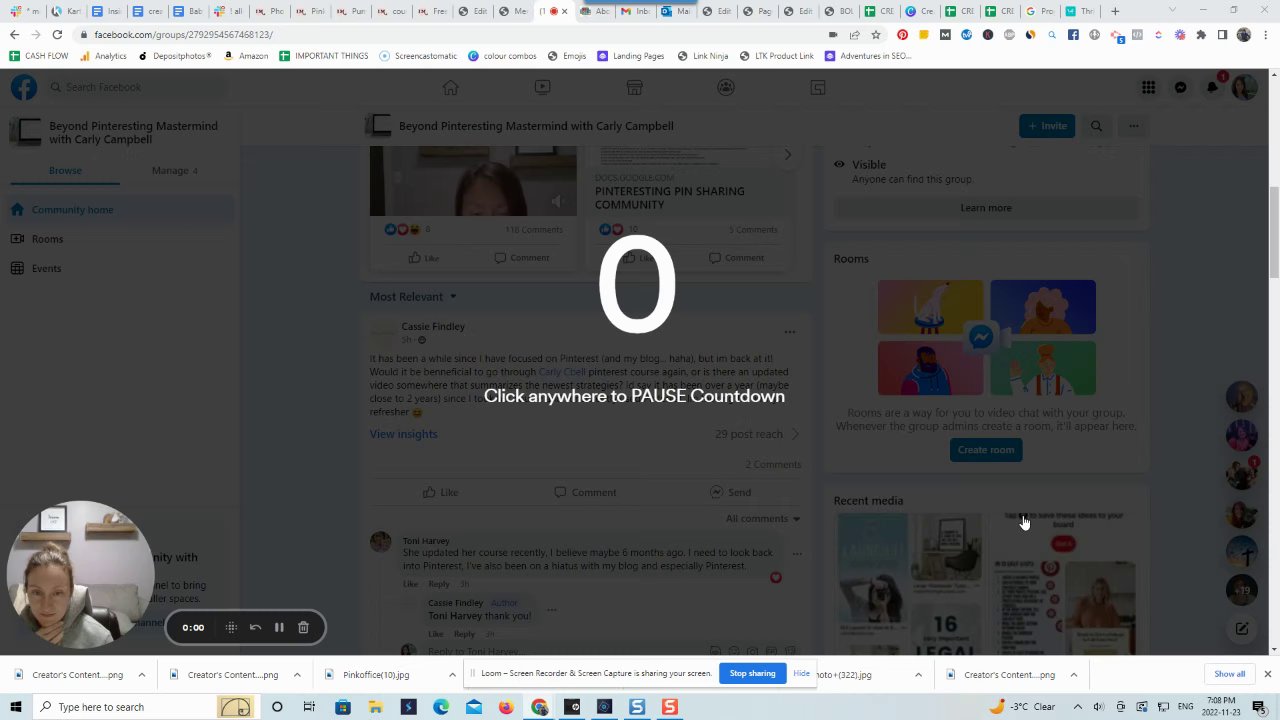Image resolution: width=1280 pixels, height=720 pixels.
Task: Click the Chrome address bar URL
Action: coord(183,35)
